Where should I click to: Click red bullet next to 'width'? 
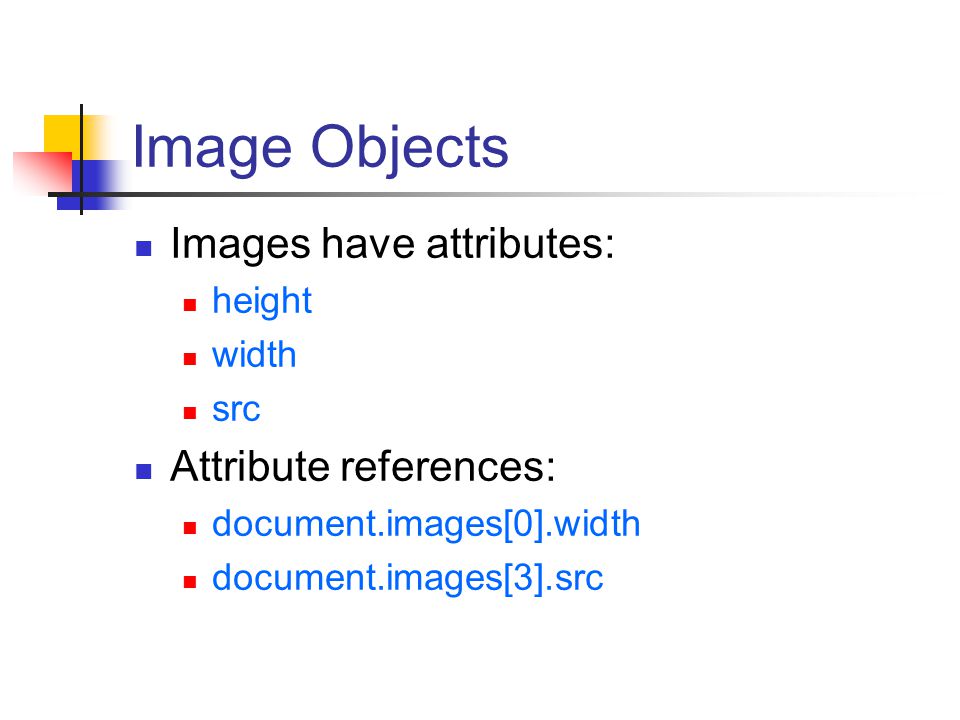coord(190,359)
